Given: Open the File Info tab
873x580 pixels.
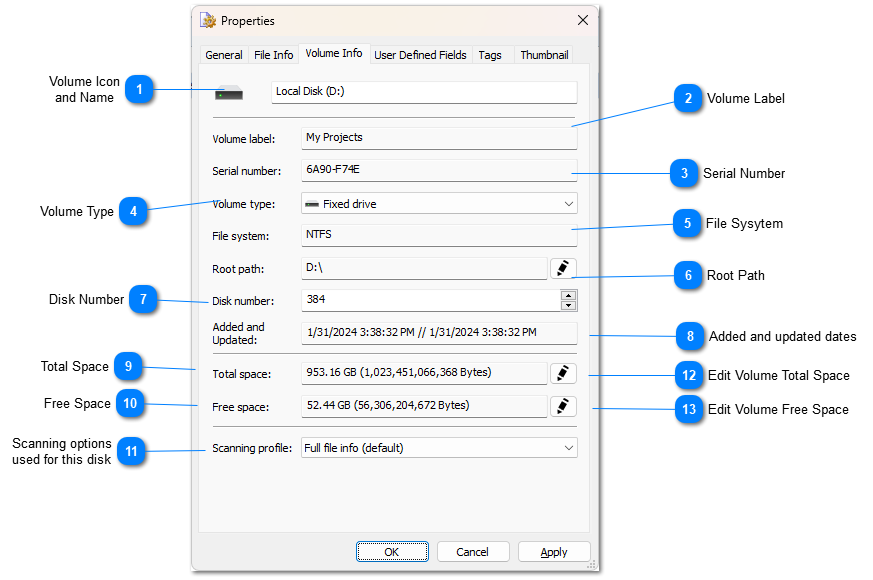Looking at the screenshot, I should tap(273, 55).
